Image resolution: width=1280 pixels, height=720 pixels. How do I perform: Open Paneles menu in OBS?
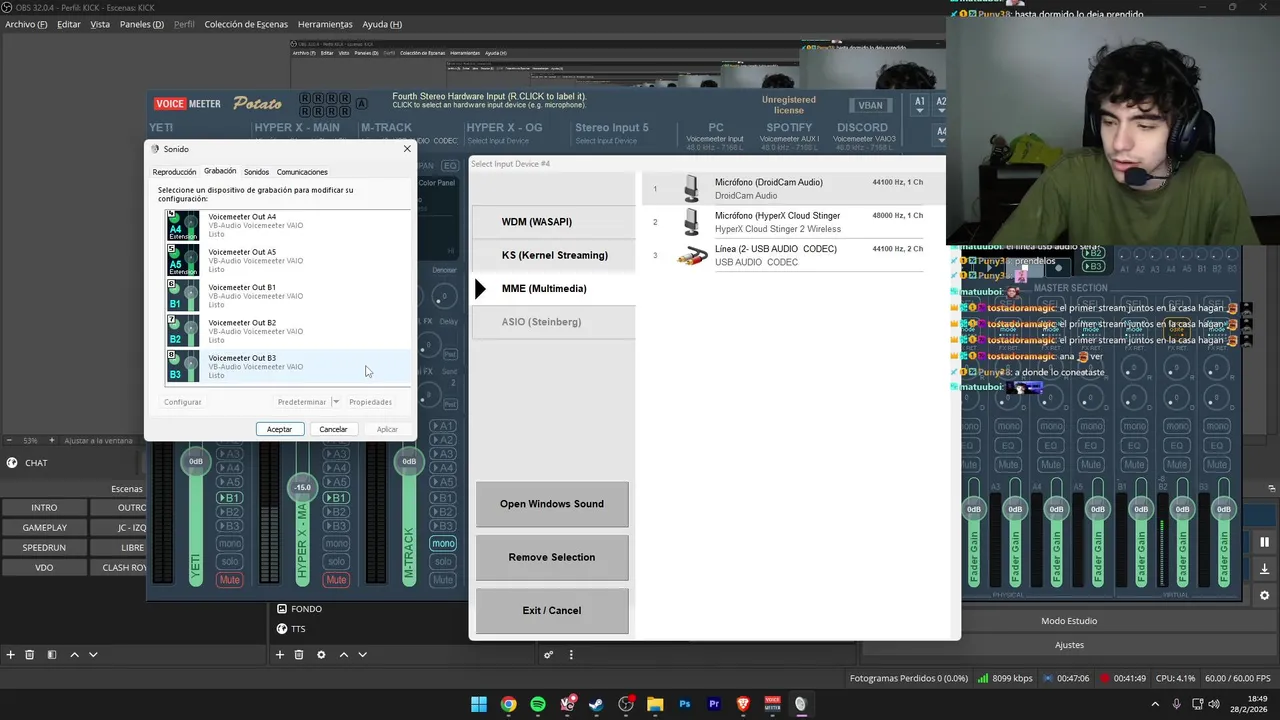(x=143, y=24)
